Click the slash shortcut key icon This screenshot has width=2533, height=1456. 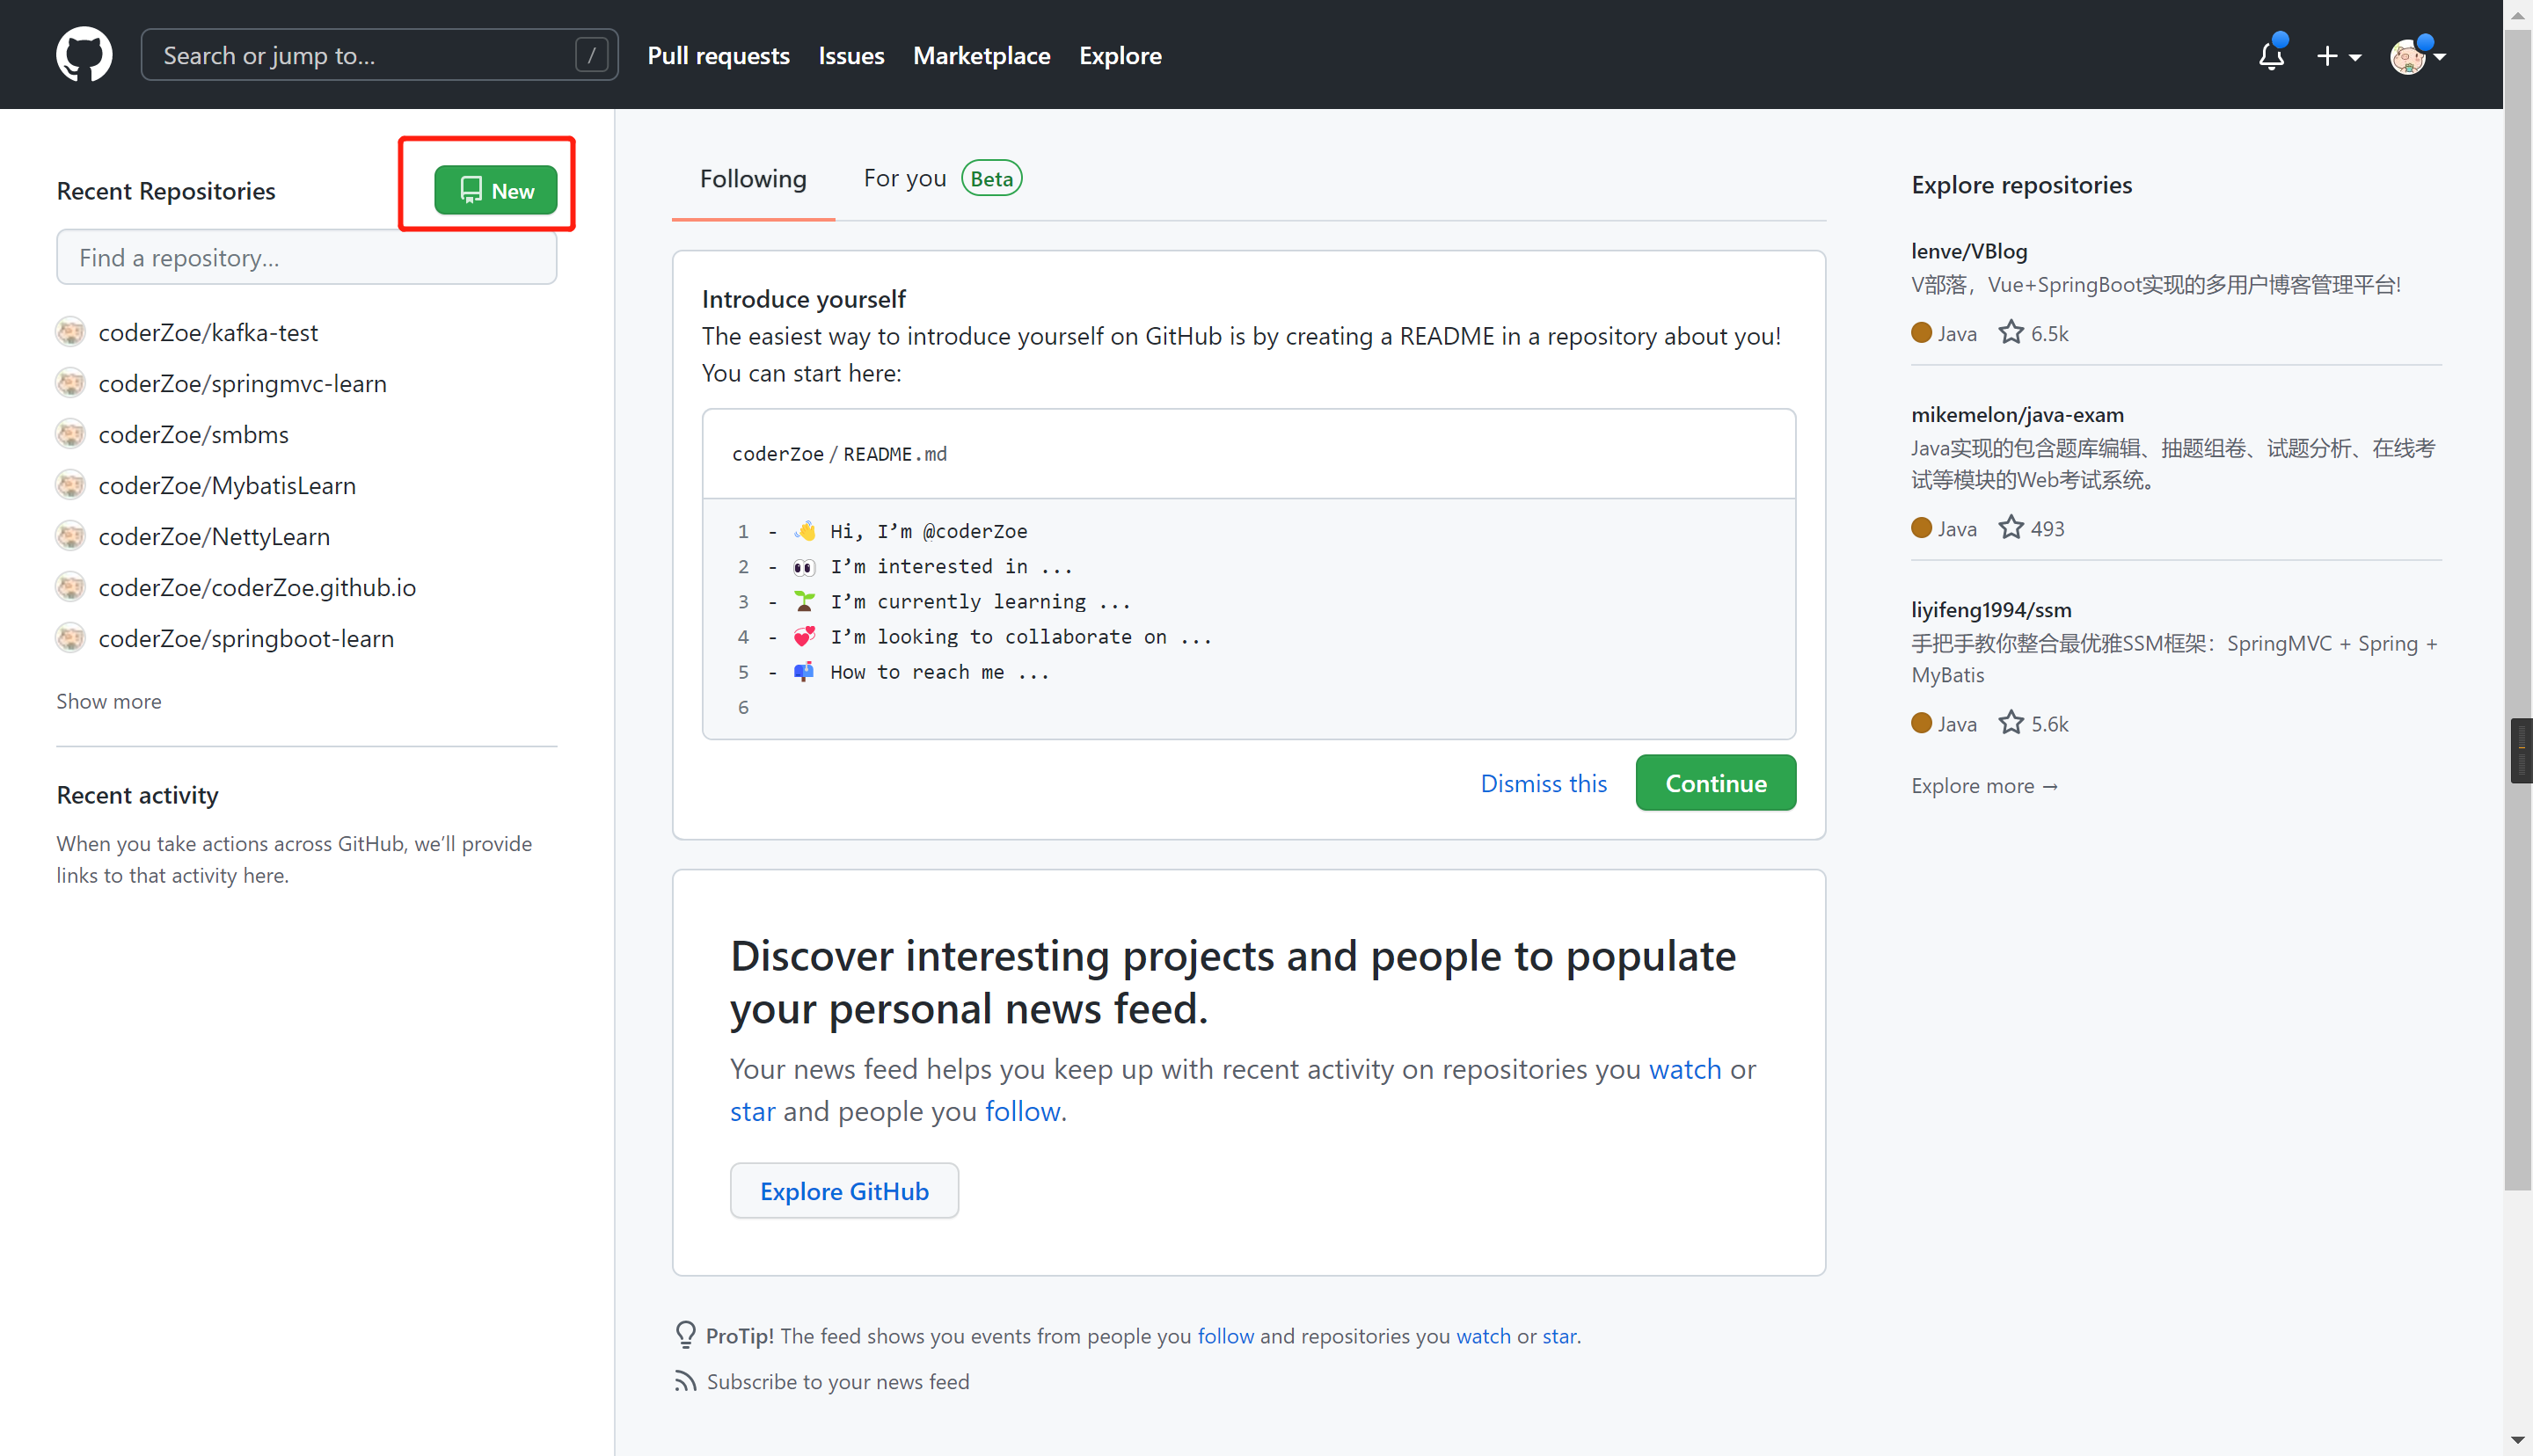(x=592, y=55)
